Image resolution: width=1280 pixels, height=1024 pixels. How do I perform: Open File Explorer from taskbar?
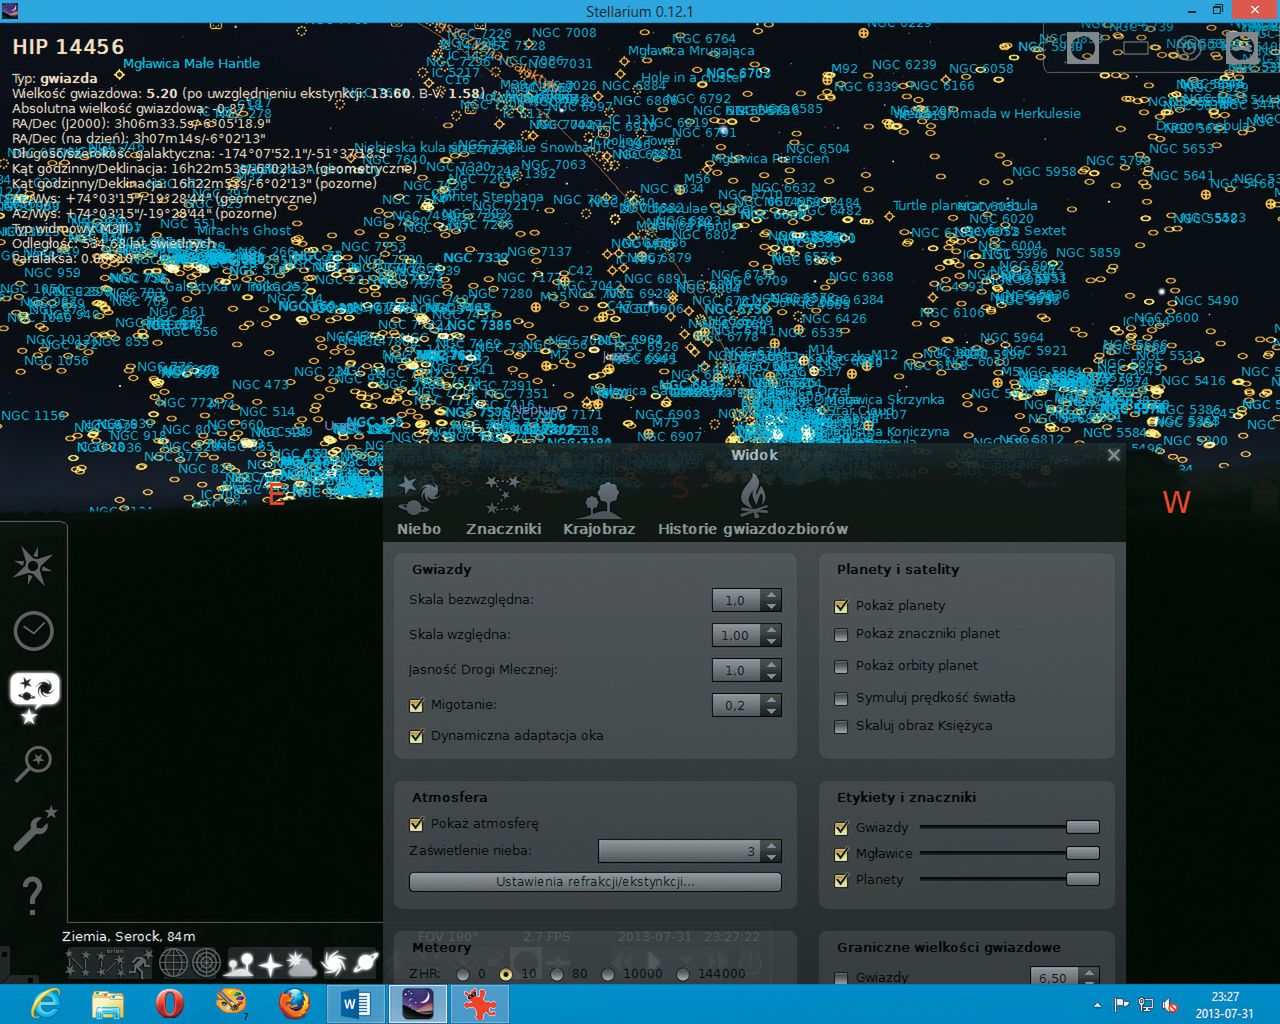click(107, 1003)
